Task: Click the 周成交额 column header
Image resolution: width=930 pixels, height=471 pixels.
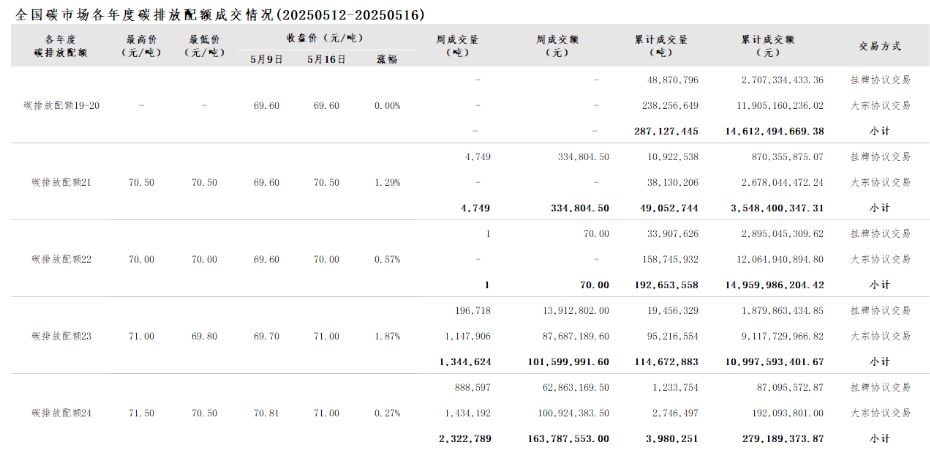Action: 558,46
